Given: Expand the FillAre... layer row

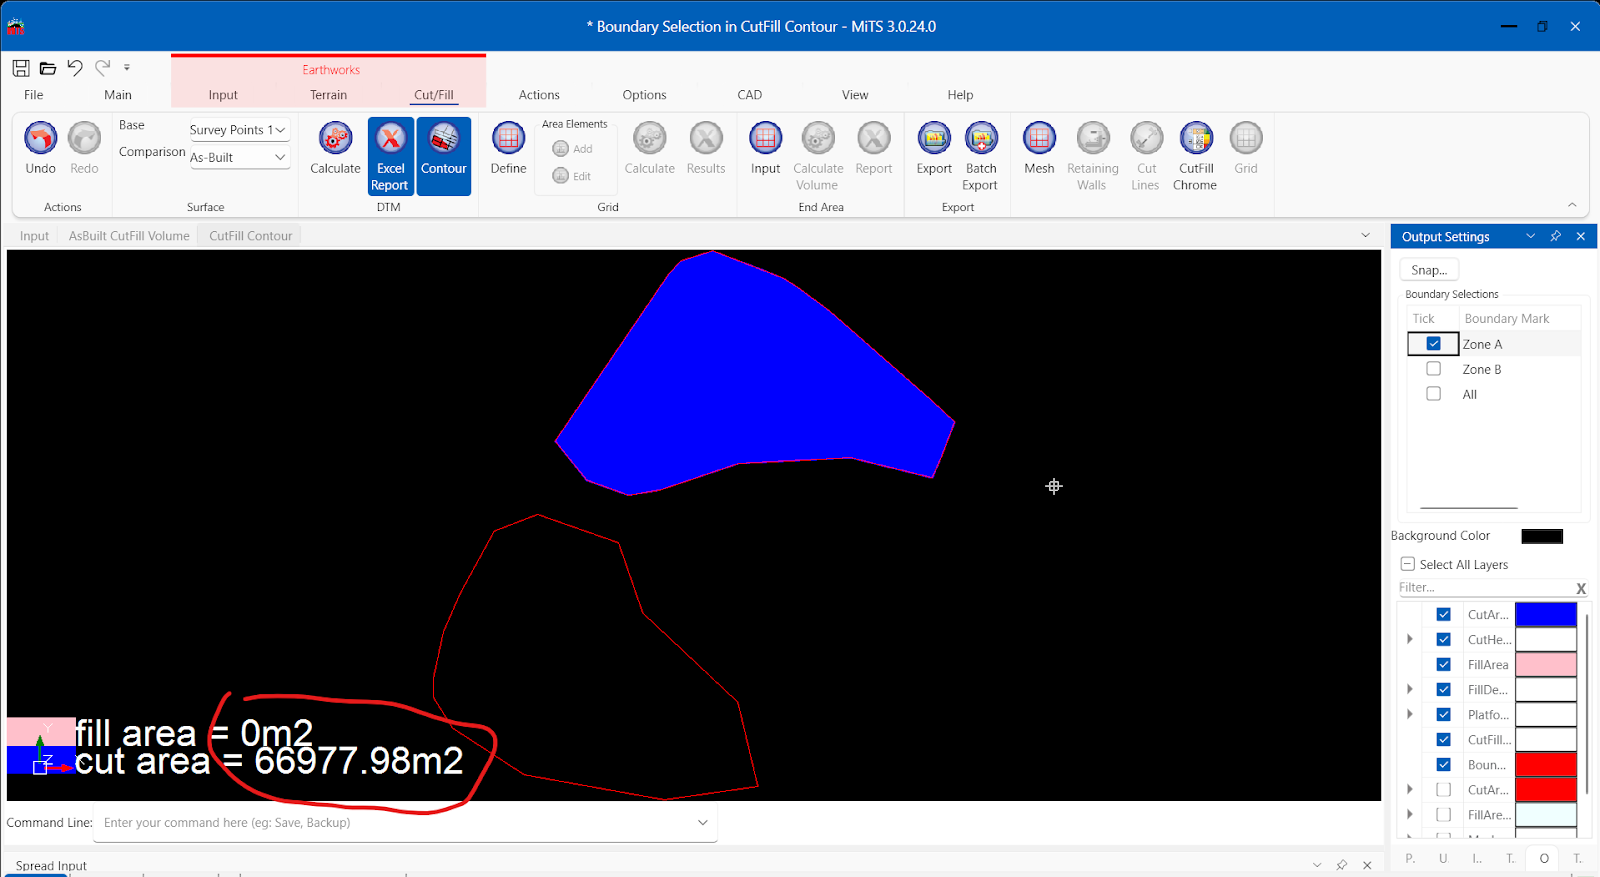Looking at the screenshot, I should [x=1410, y=814].
